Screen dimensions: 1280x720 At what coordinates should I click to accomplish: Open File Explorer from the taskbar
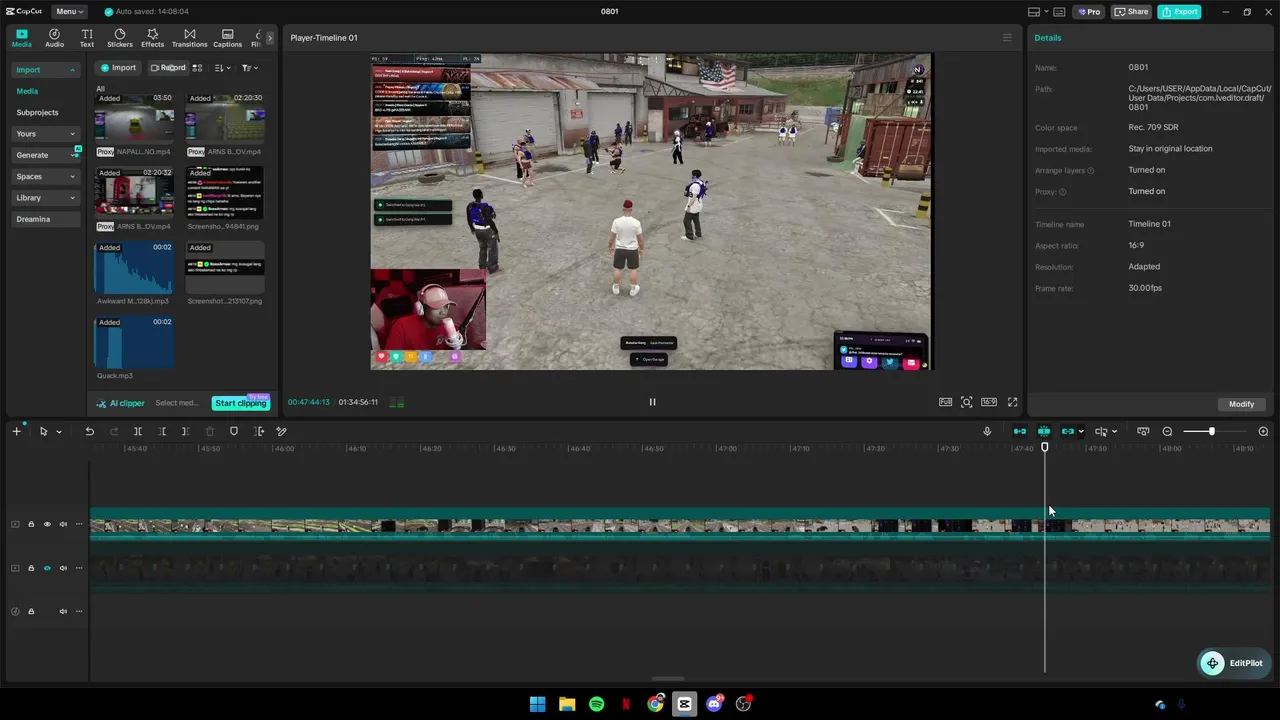[x=567, y=704]
